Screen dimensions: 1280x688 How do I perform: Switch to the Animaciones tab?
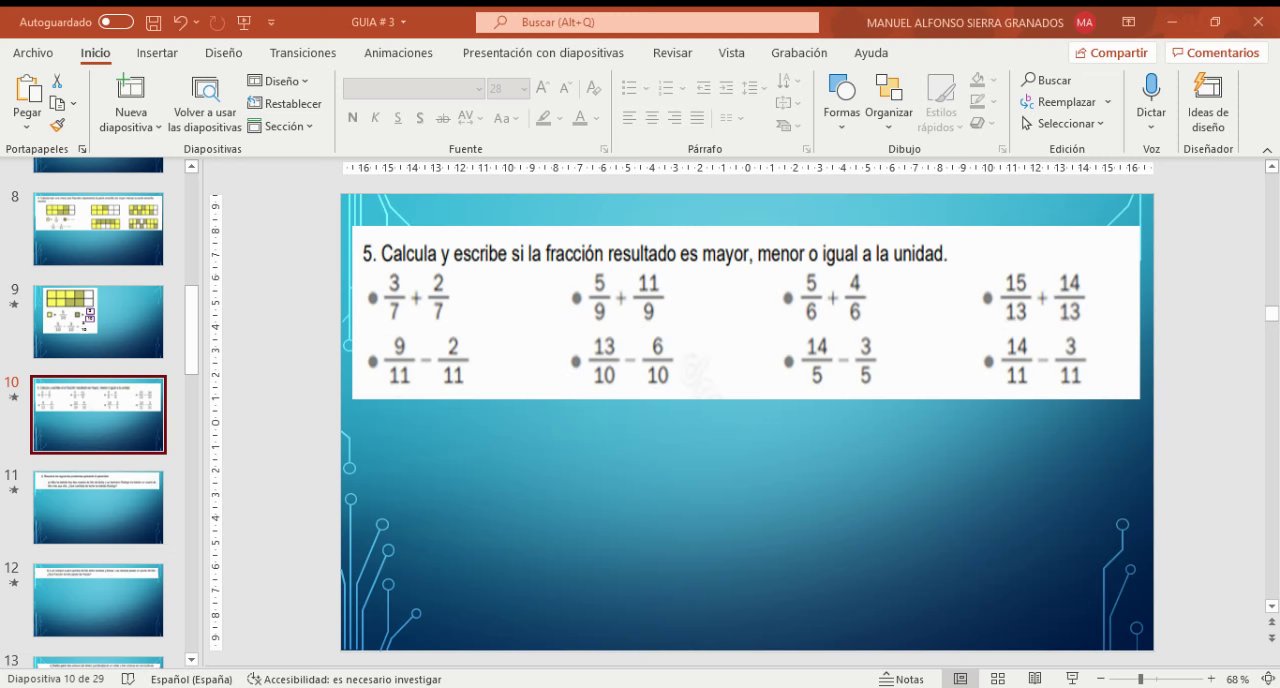coord(398,53)
